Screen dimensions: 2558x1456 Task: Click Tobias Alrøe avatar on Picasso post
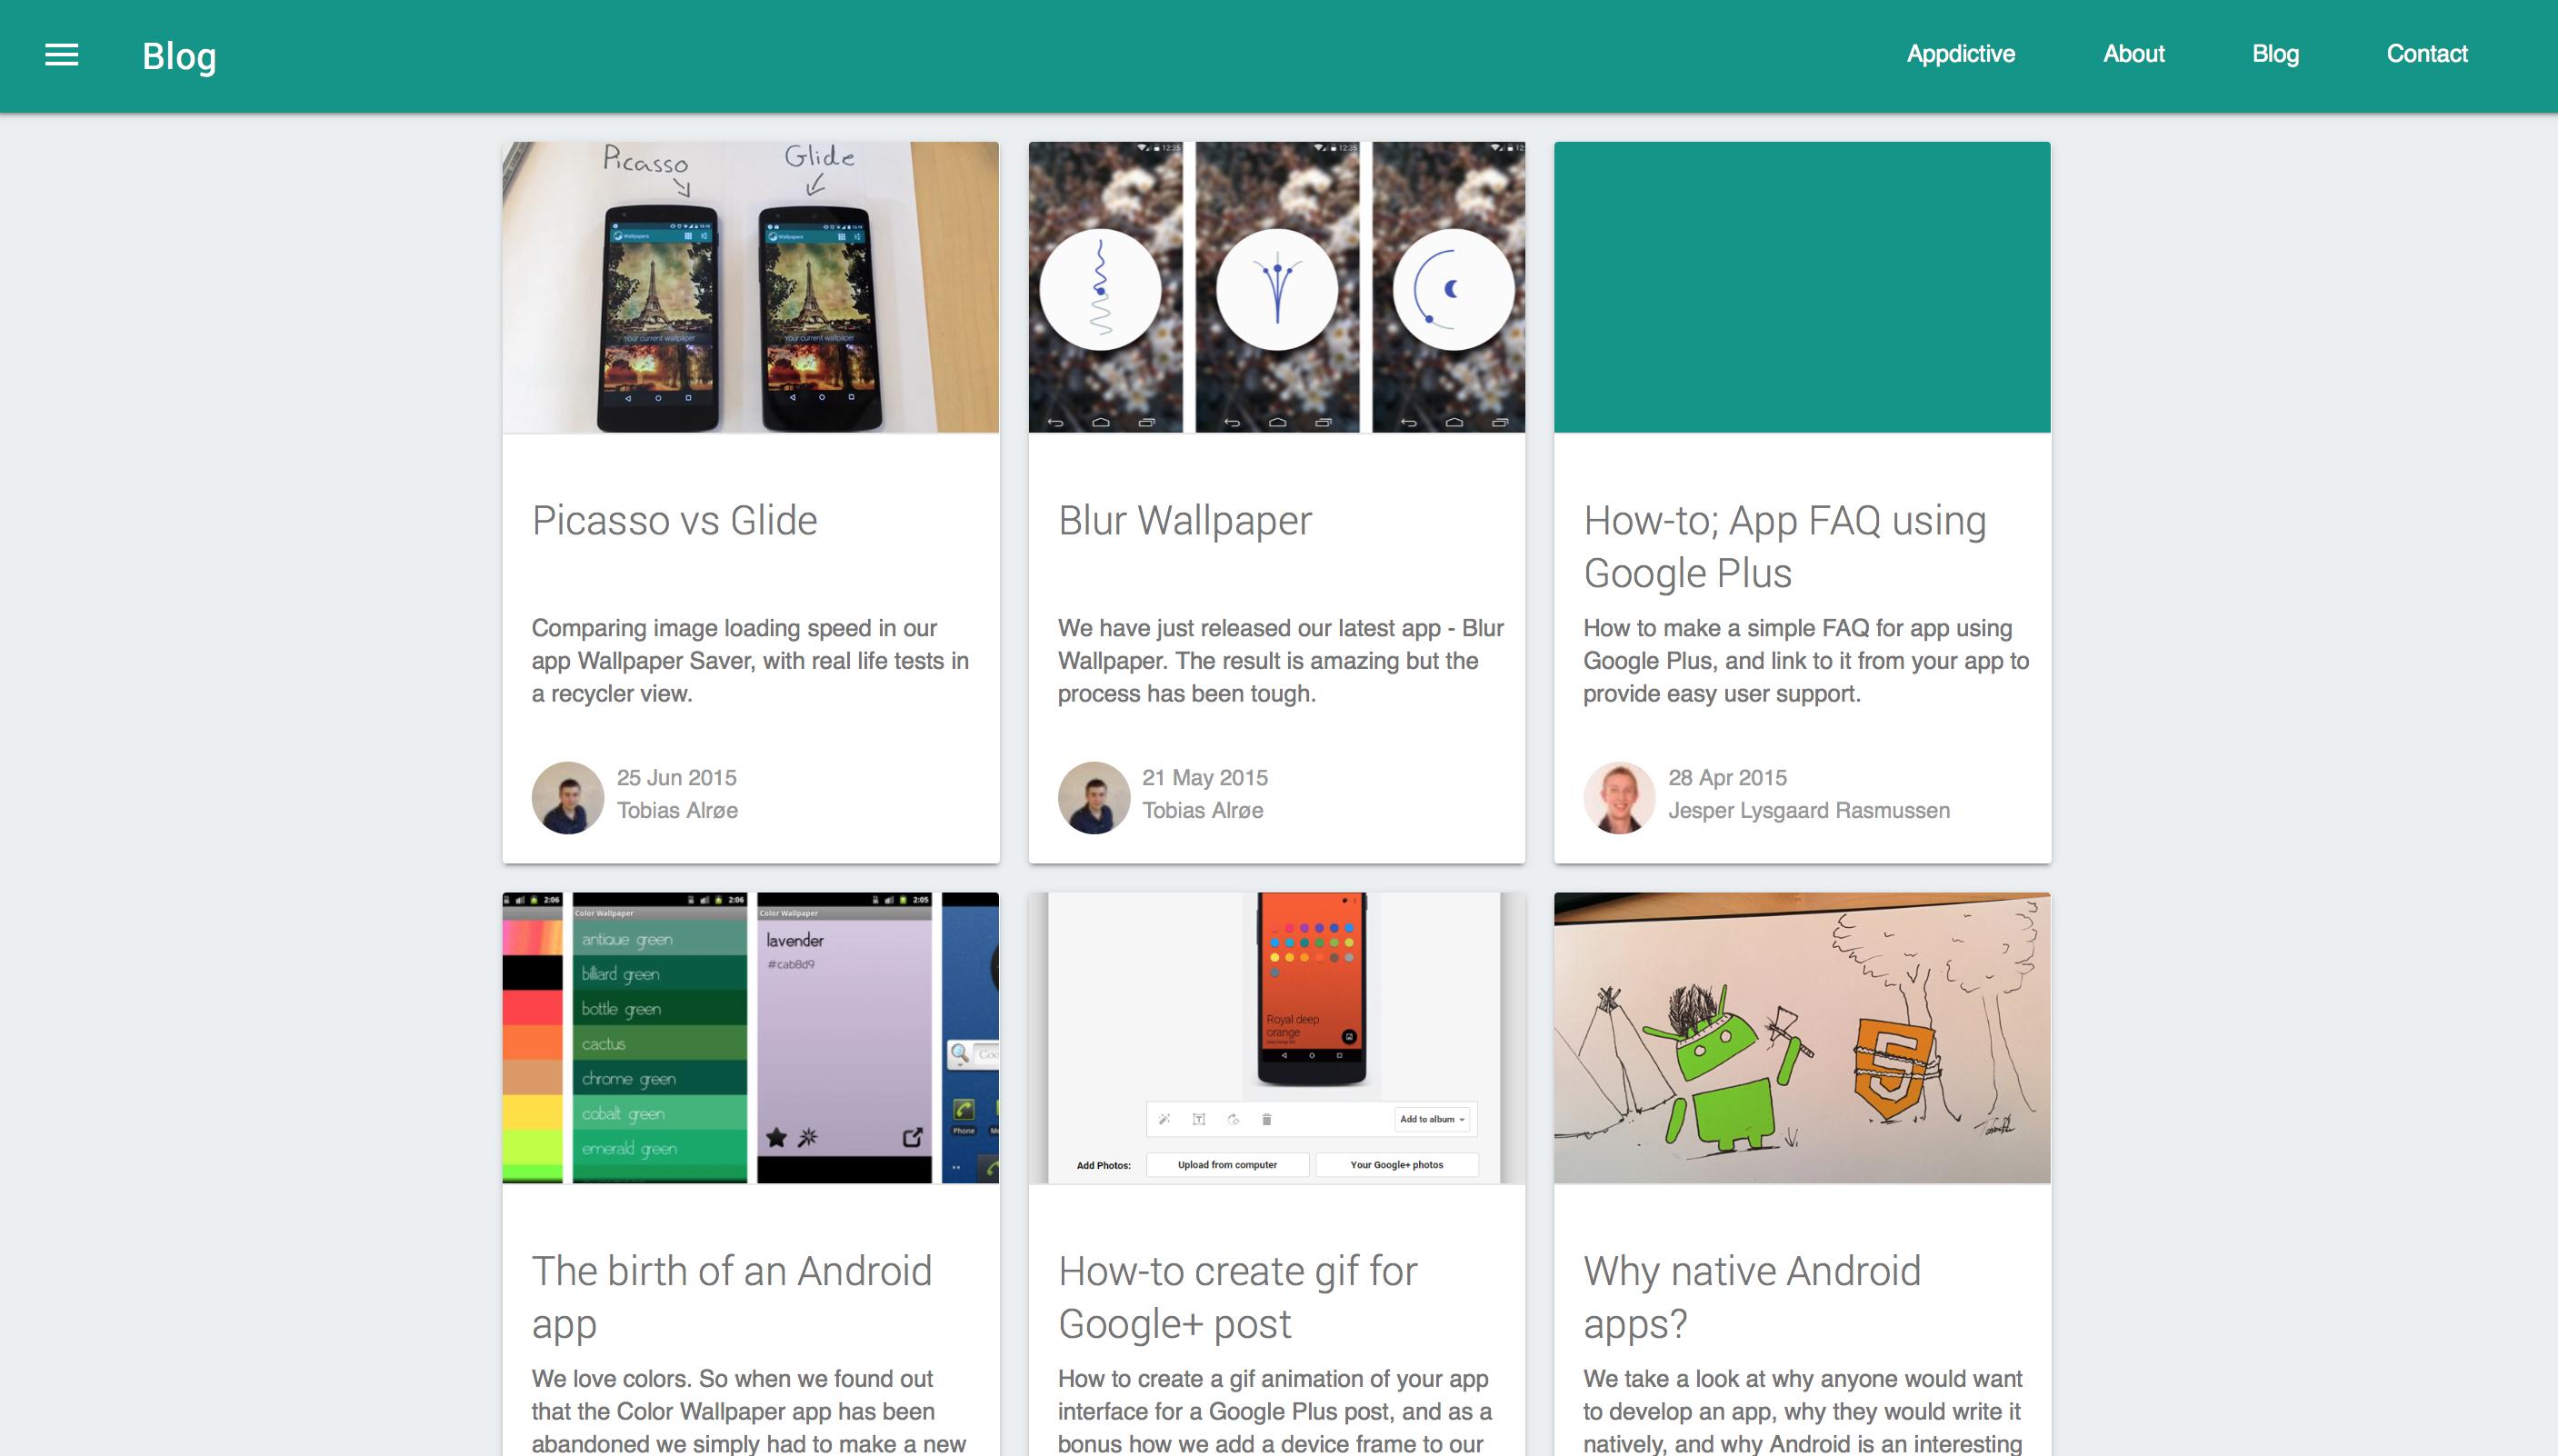click(568, 797)
